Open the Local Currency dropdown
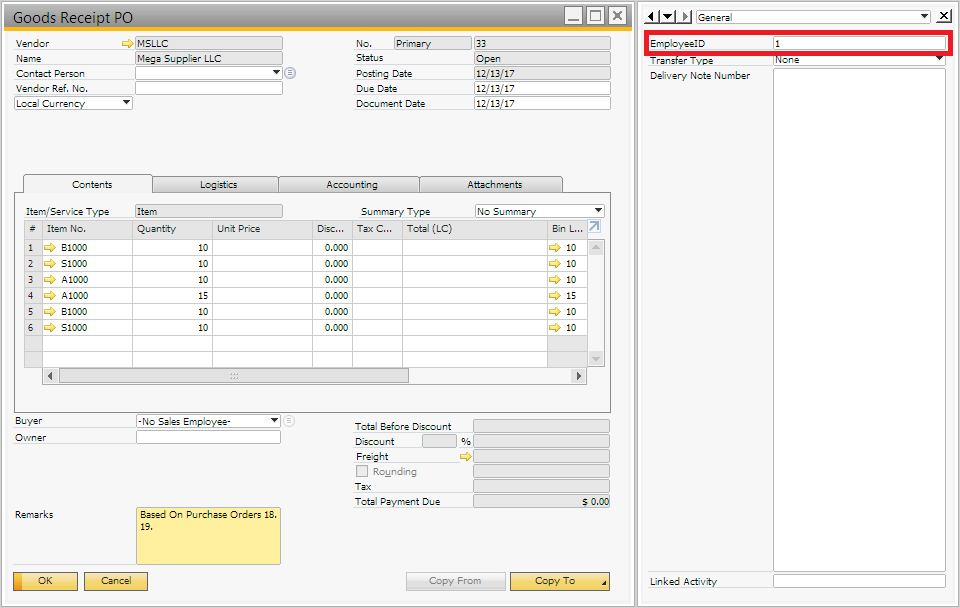The height and width of the screenshot is (608, 960). [126, 103]
